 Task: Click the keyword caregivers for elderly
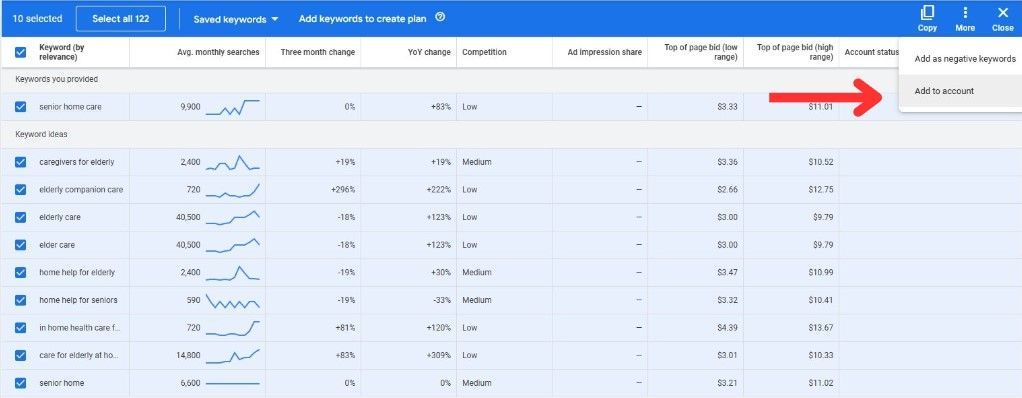[x=76, y=162]
